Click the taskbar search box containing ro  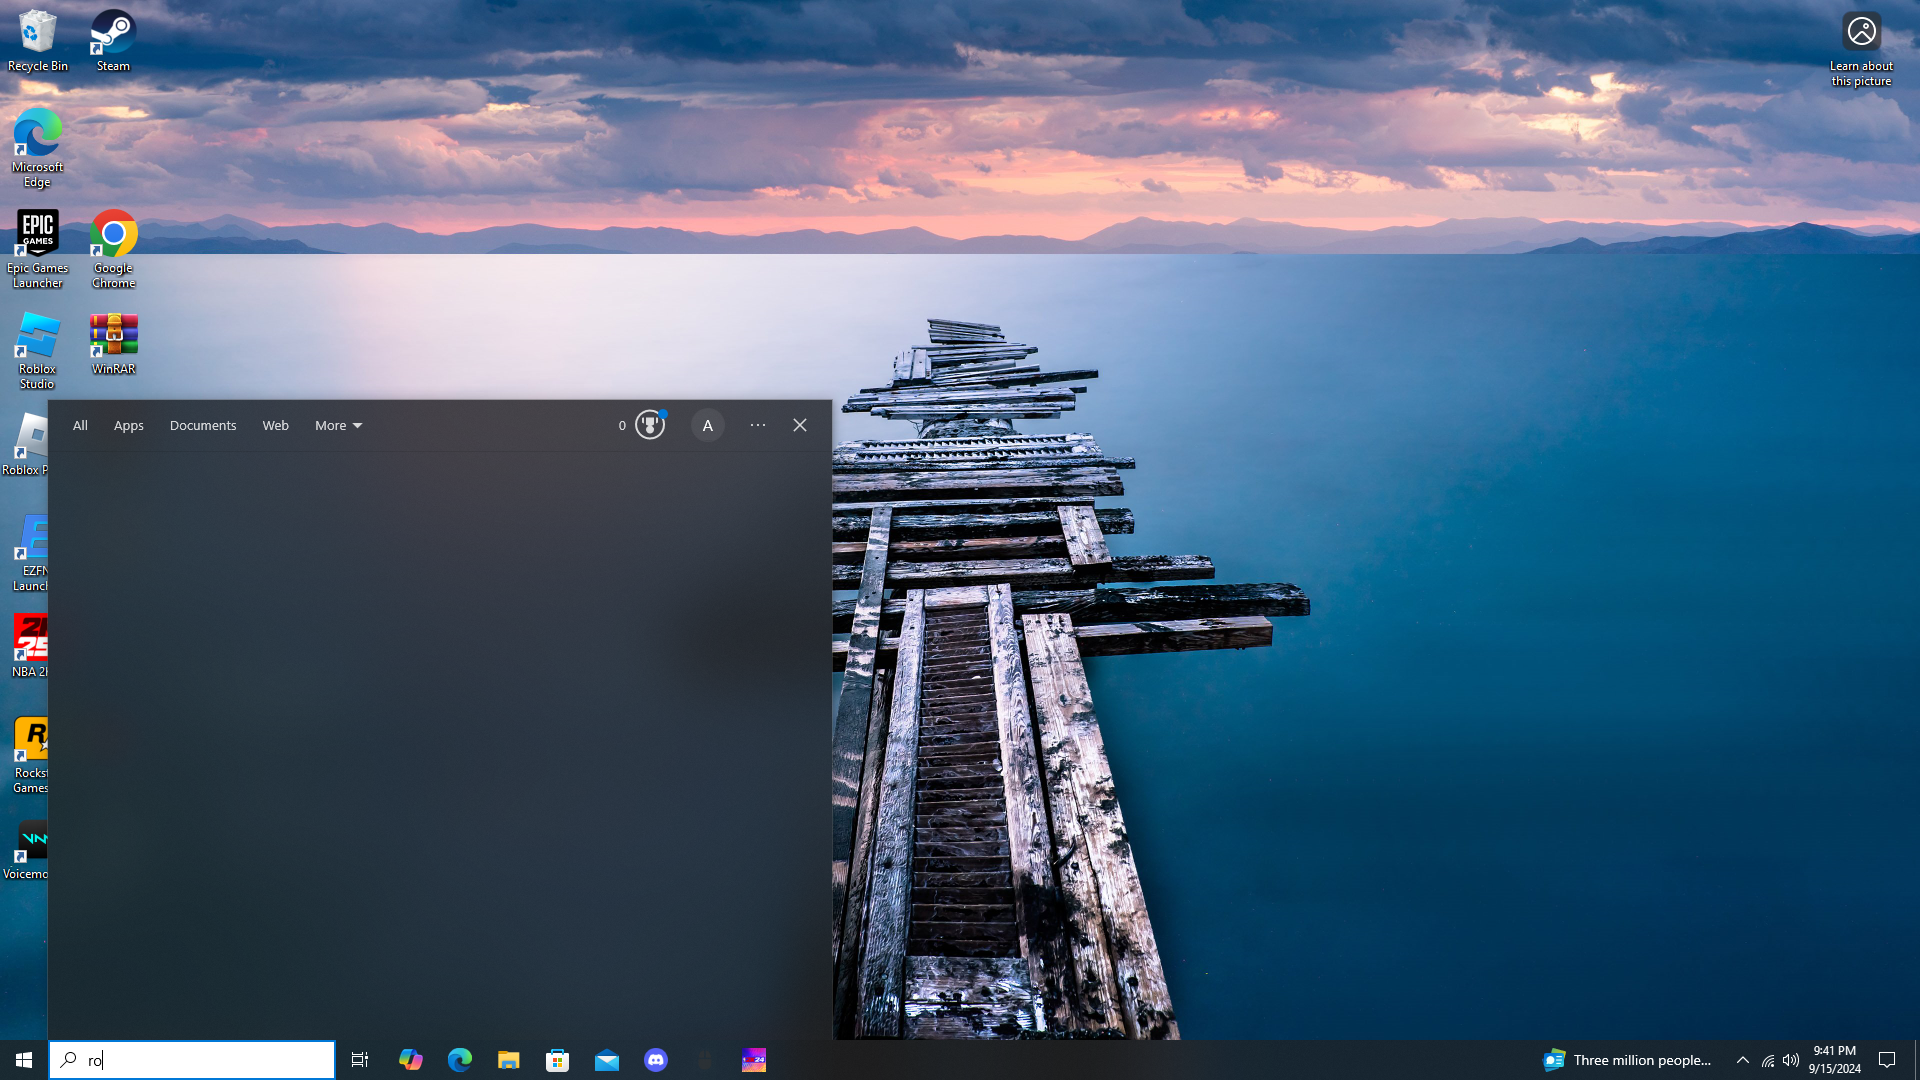tap(192, 1060)
